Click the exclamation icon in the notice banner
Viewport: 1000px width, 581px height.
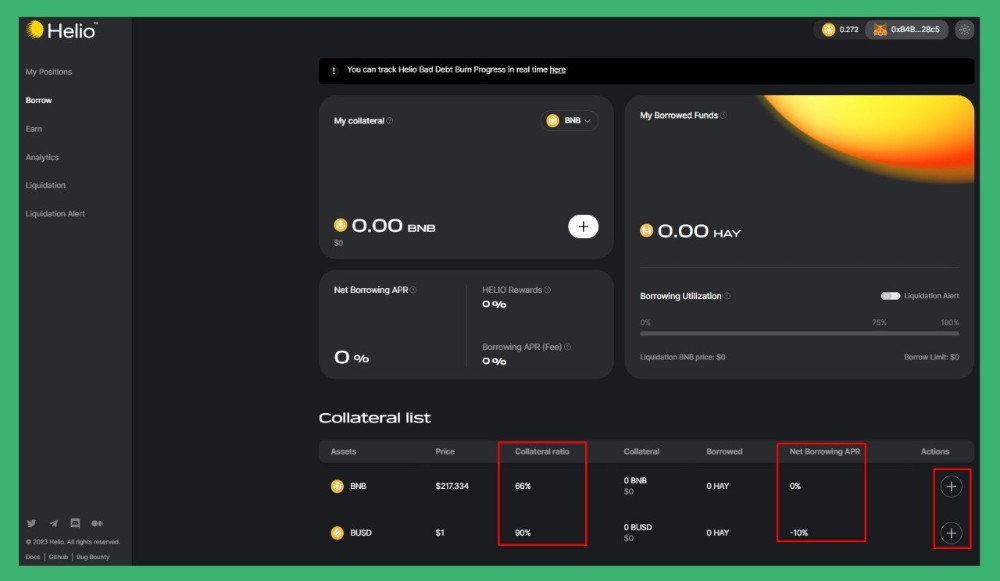pos(334,70)
